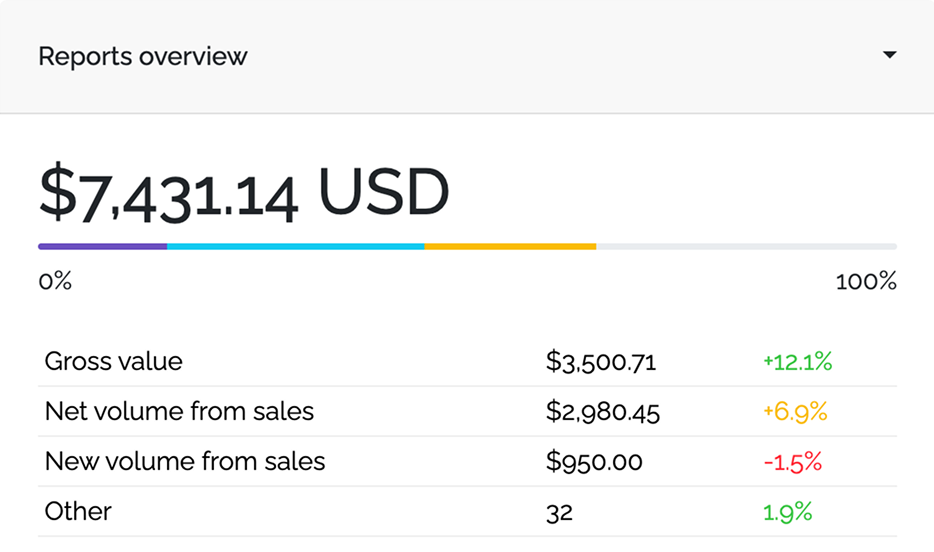This screenshot has width=934, height=552.
Task: Click the $3,500.71 gross value amount
Action: 601,362
